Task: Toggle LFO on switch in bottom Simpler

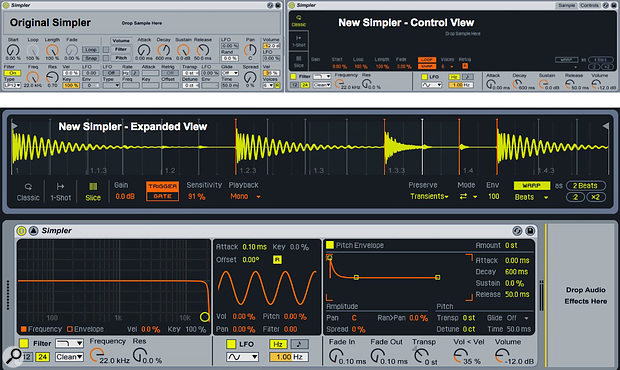Action: (231, 344)
